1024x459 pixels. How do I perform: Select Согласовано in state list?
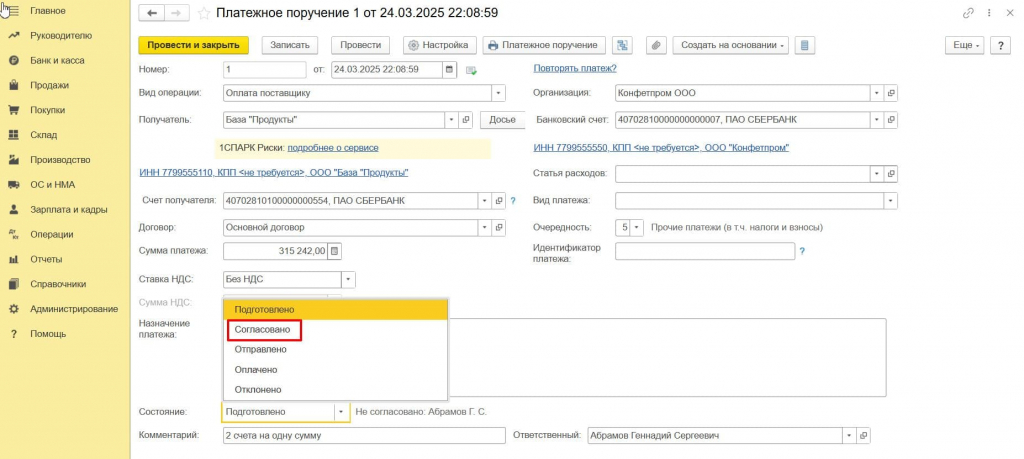(x=336, y=330)
